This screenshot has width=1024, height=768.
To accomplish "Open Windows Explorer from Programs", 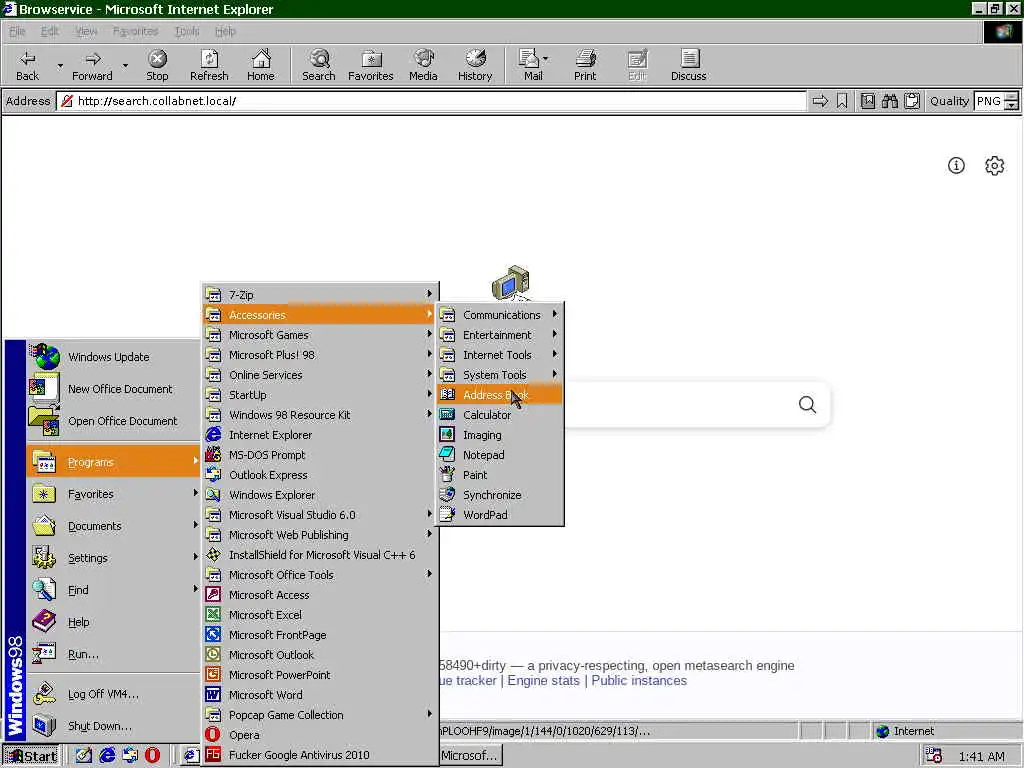I will pyautogui.click(x=319, y=495).
